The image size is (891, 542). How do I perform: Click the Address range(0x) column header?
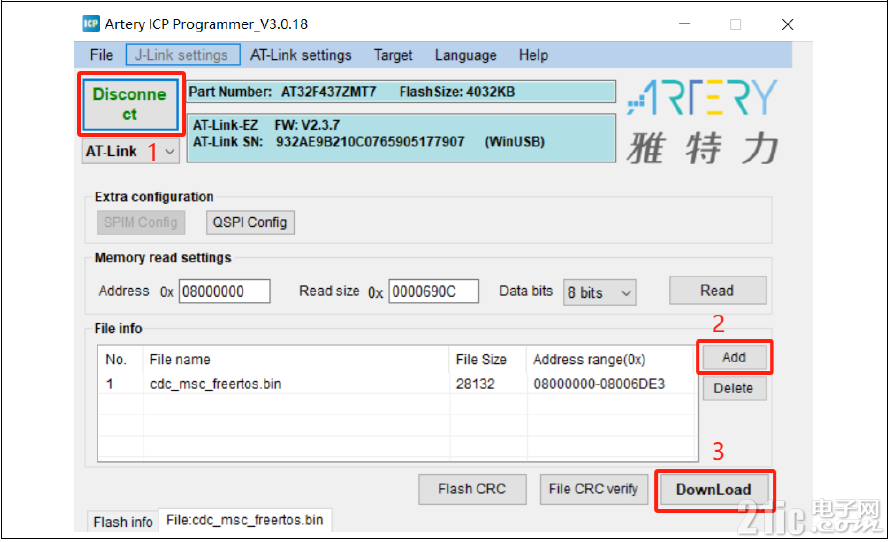click(589, 360)
